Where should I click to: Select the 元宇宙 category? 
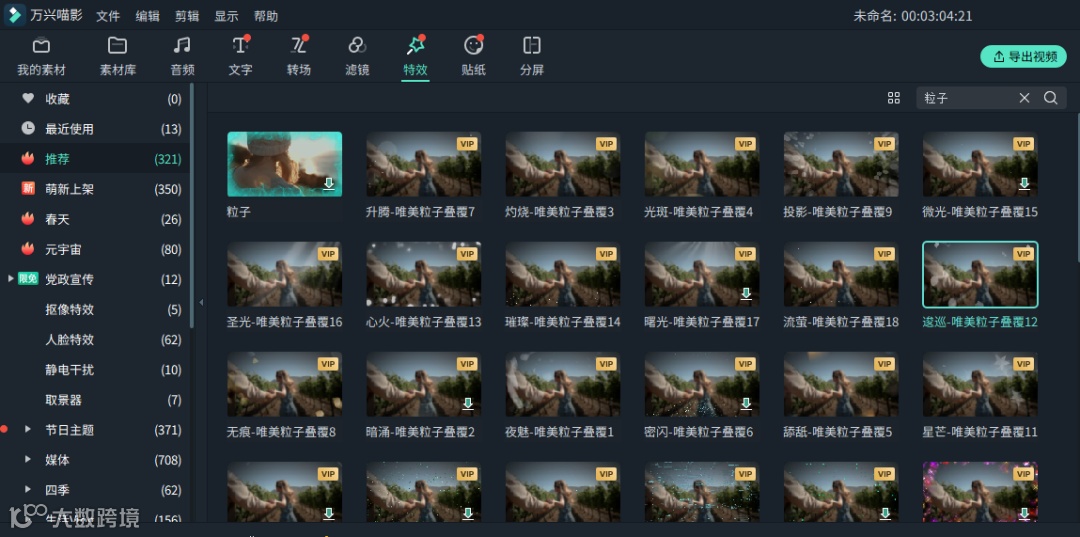95,249
